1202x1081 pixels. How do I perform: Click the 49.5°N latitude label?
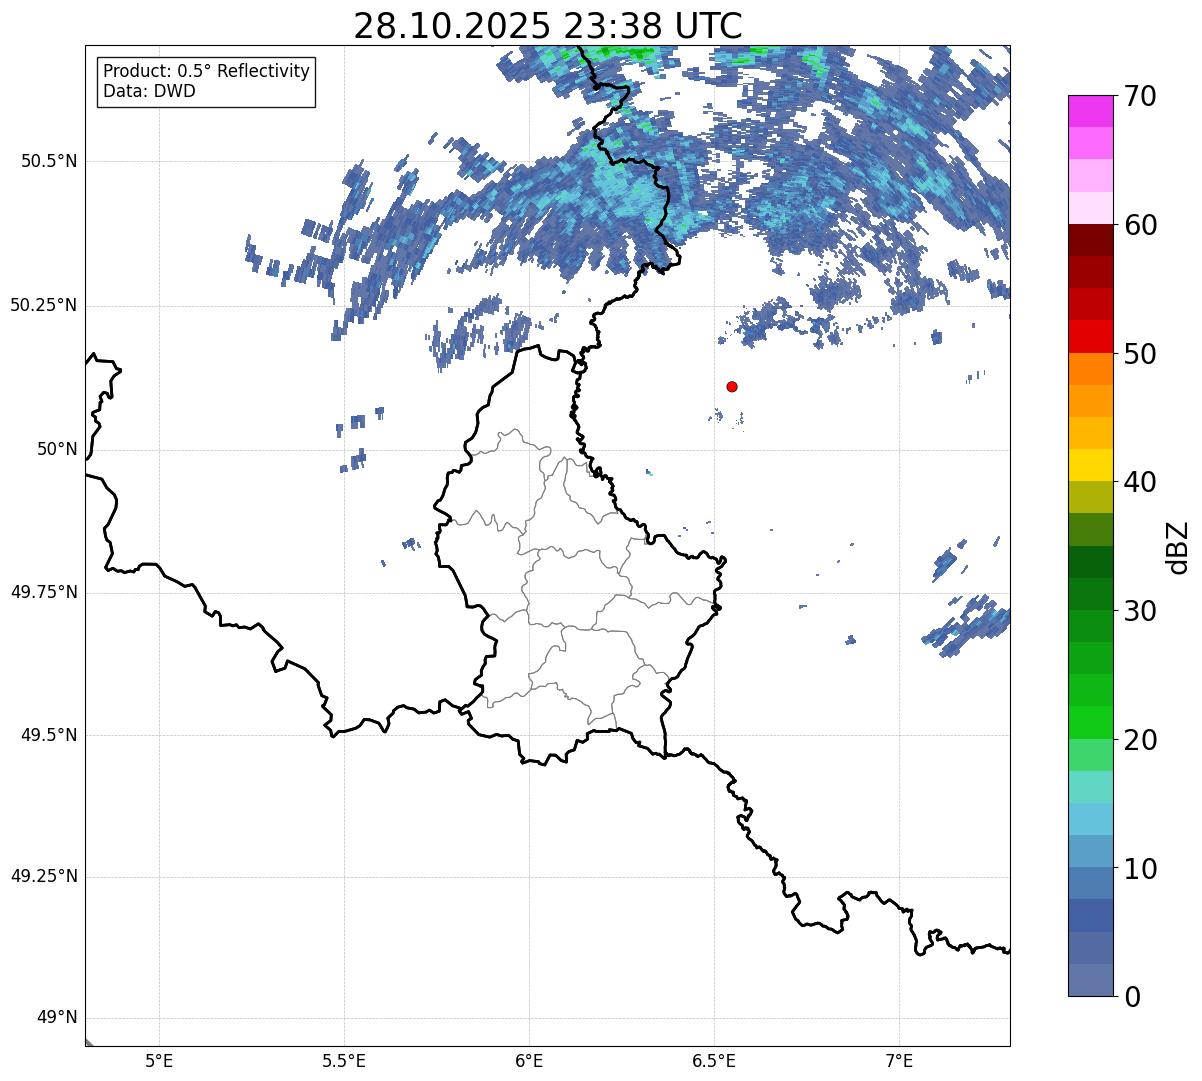[48, 735]
